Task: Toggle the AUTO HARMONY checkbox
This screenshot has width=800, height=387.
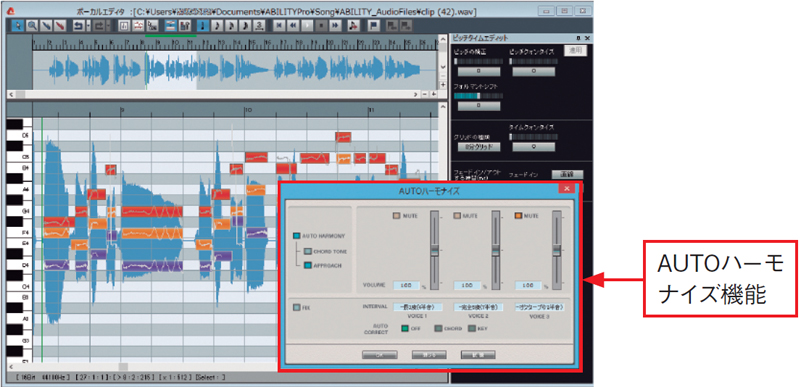Action: coord(296,236)
